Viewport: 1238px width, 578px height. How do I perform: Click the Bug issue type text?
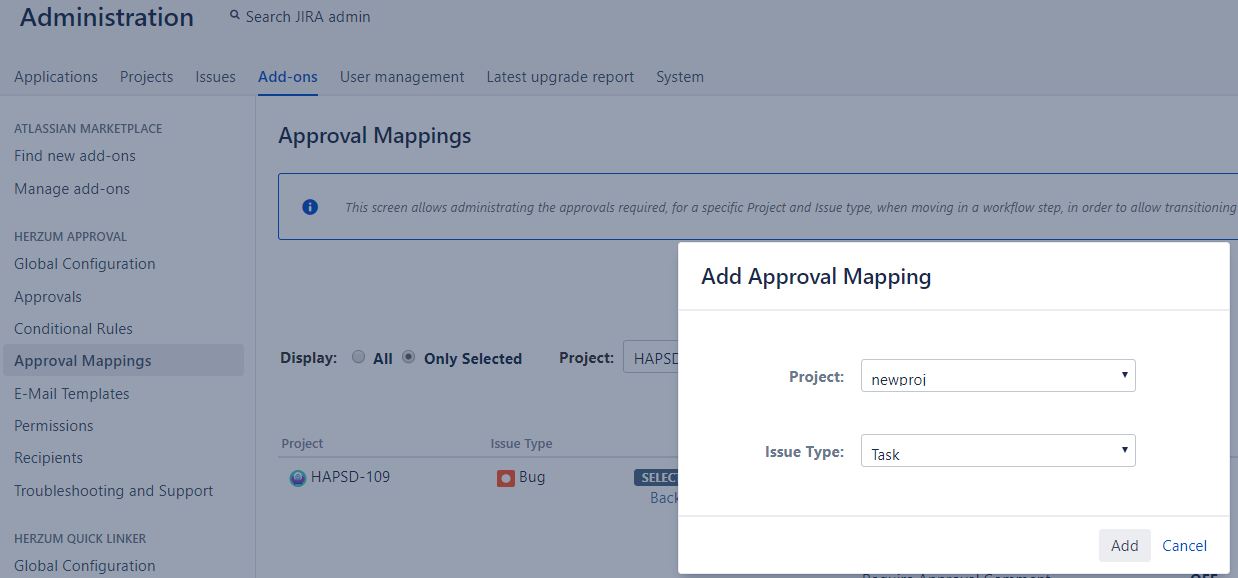pos(533,477)
